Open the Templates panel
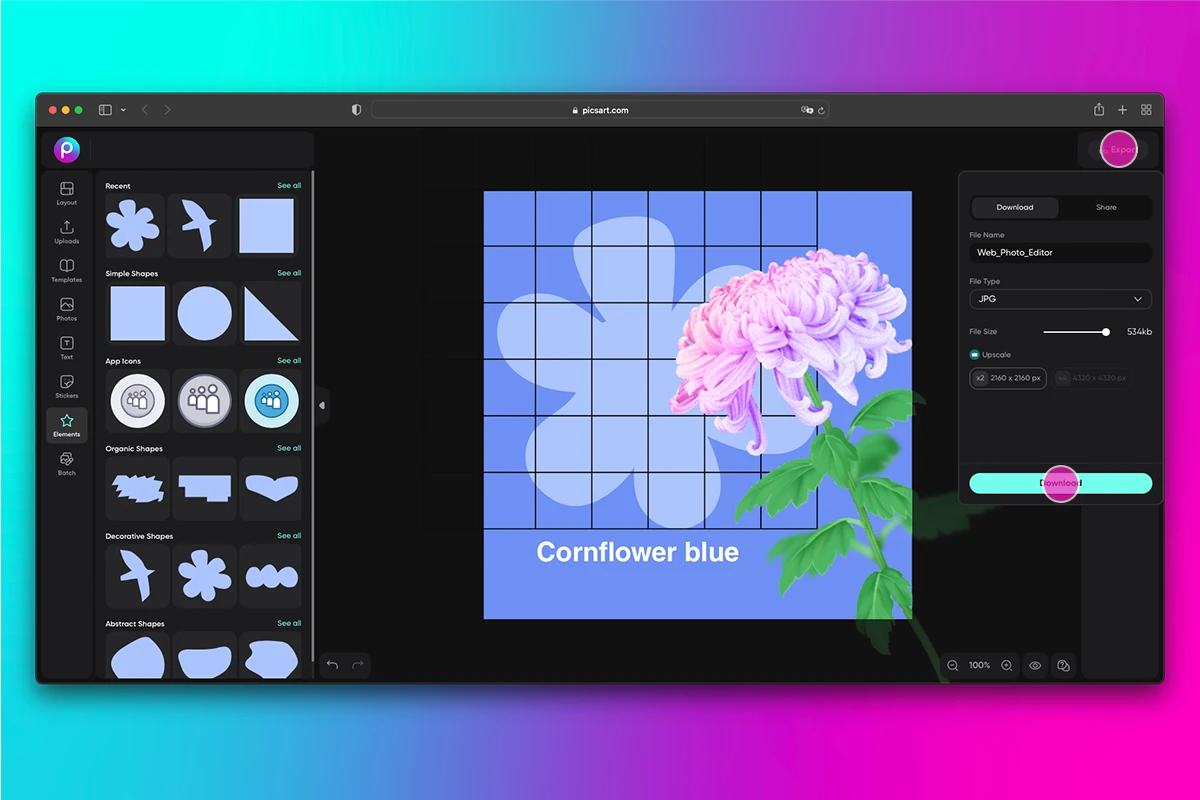Image resolution: width=1200 pixels, height=800 pixels. pyautogui.click(x=66, y=270)
